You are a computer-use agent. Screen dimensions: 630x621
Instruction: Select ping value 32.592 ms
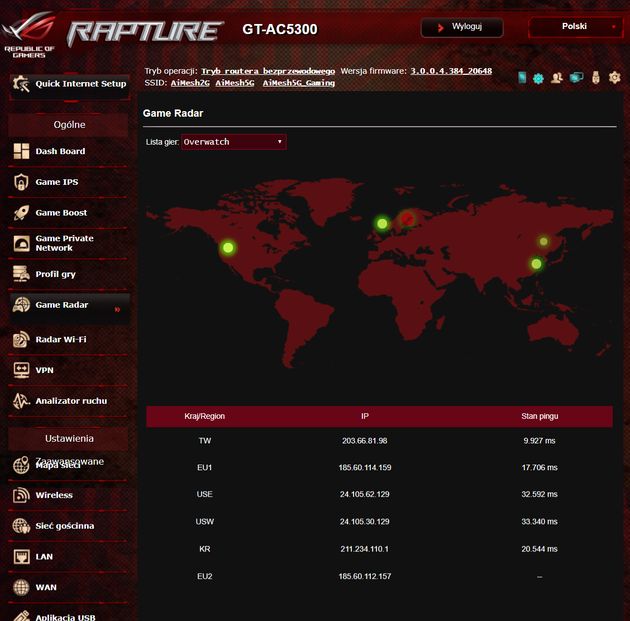pyautogui.click(x=539, y=494)
